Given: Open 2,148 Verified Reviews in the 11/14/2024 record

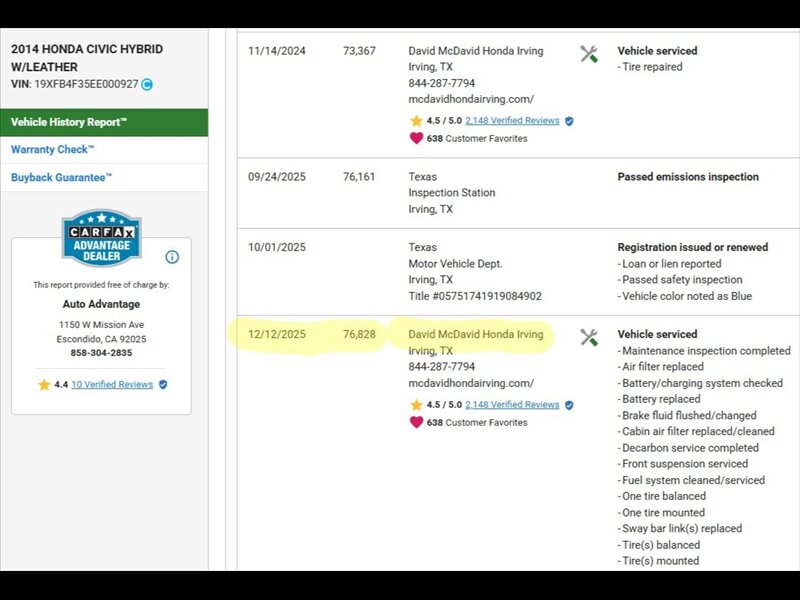Looking at the screenshot, I should [x=512, y=121].
